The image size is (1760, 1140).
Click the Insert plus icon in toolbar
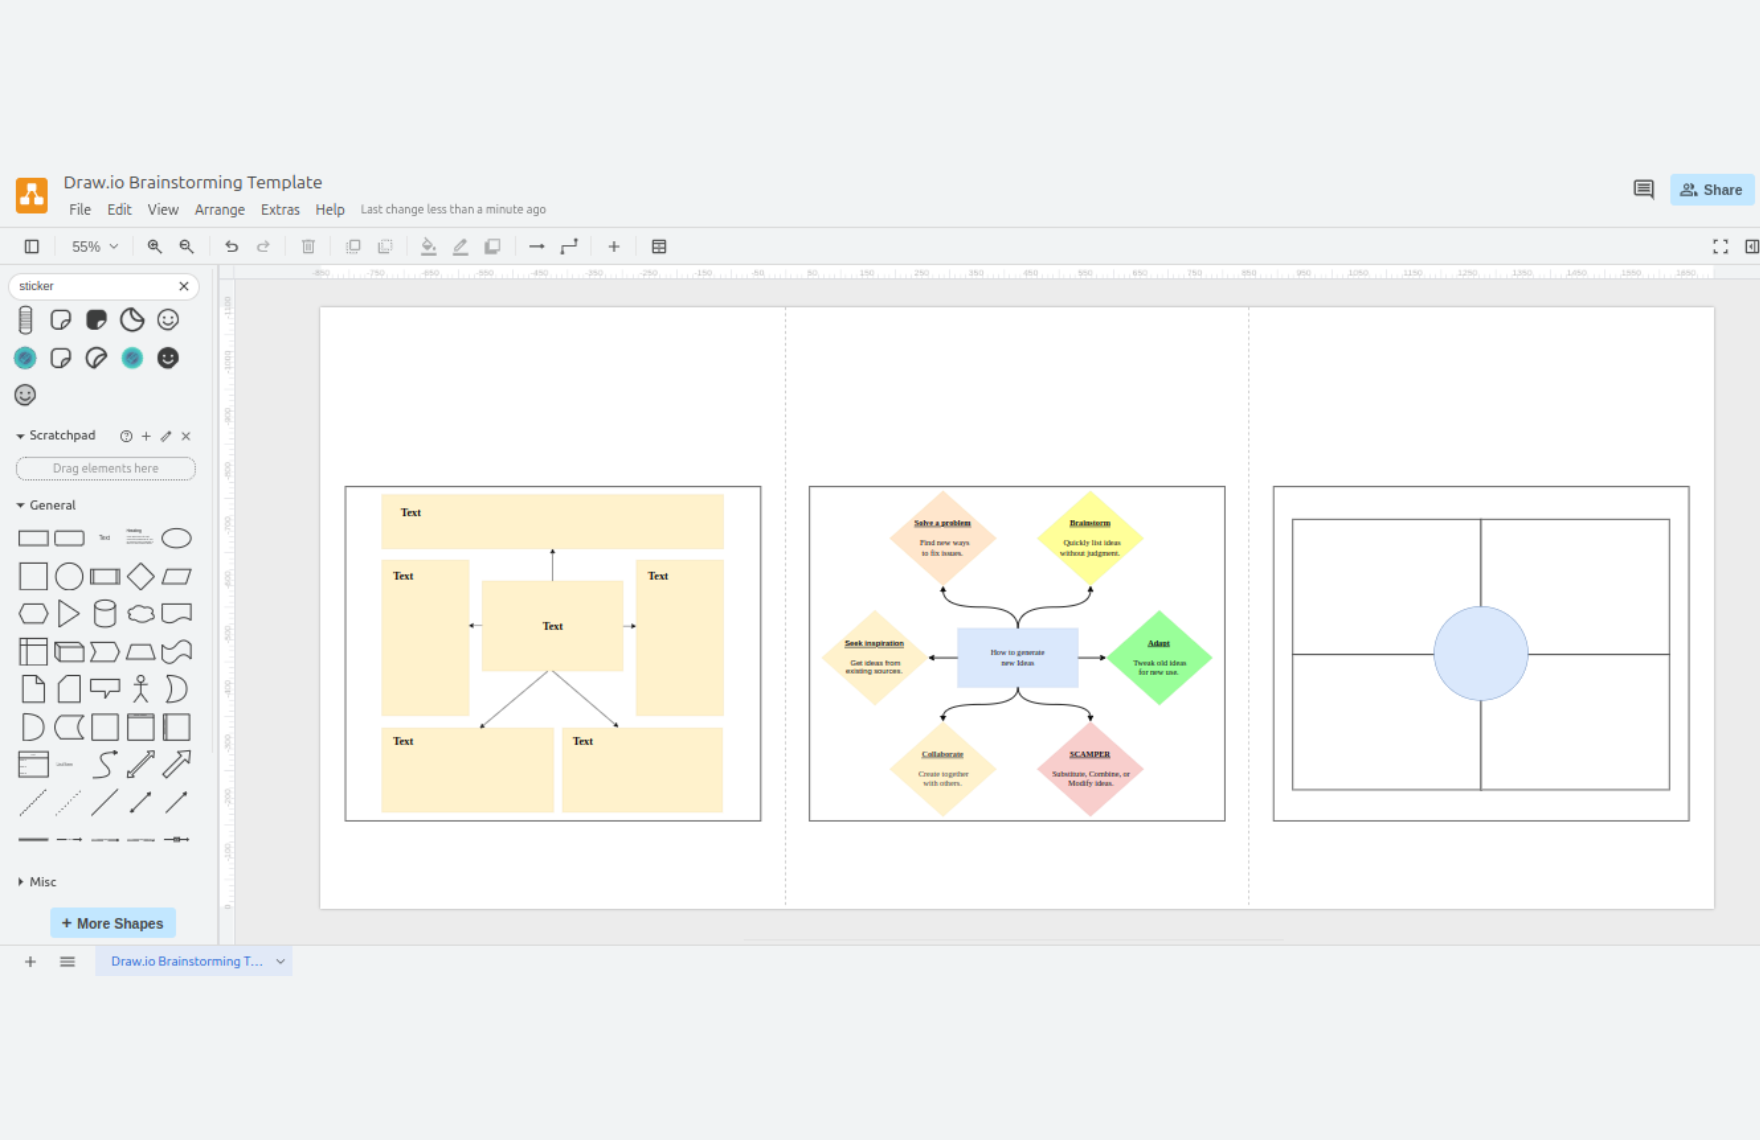coord(614,246)
